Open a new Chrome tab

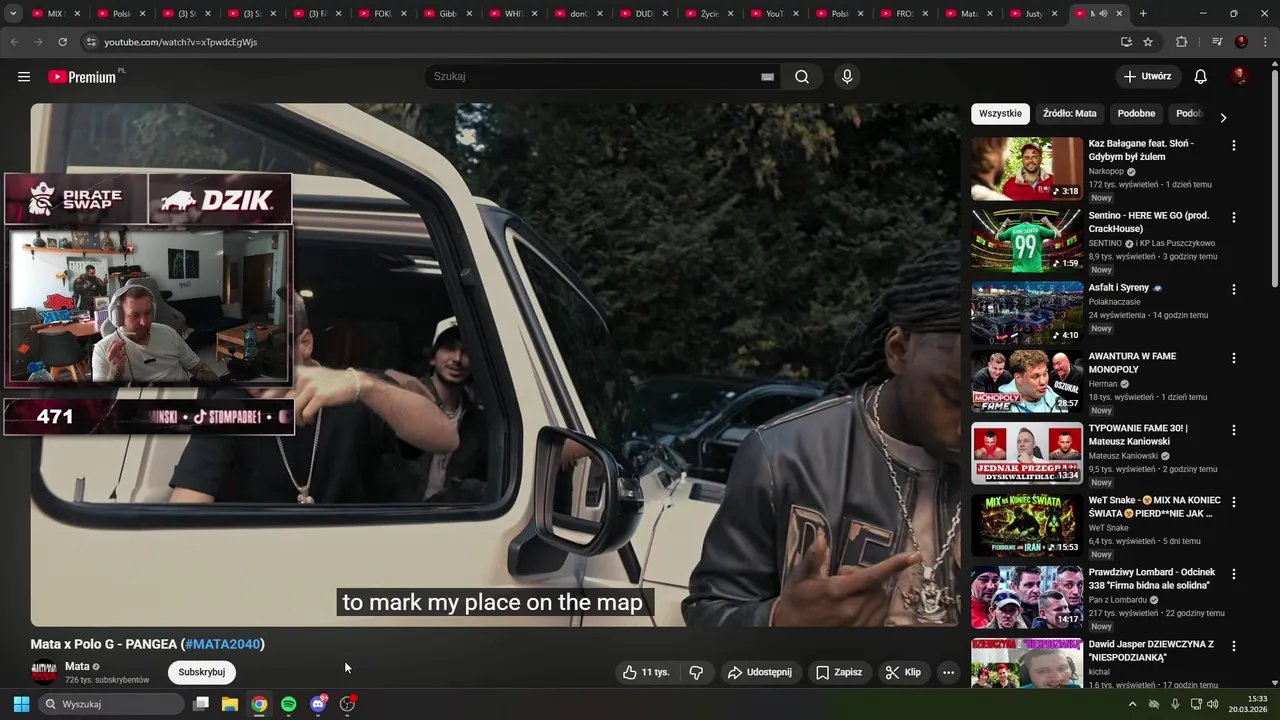(x=1143, y=14)
